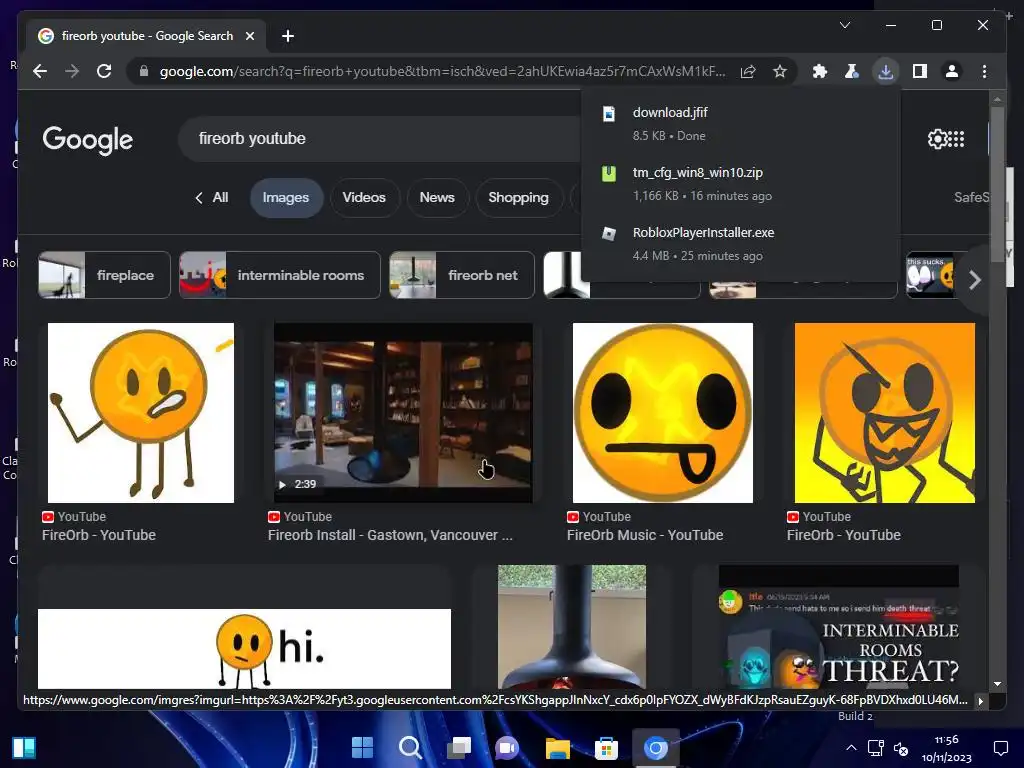Bookmark this page with the star icon
Screen dimensions: 1024x768
(x=780, y=71)
